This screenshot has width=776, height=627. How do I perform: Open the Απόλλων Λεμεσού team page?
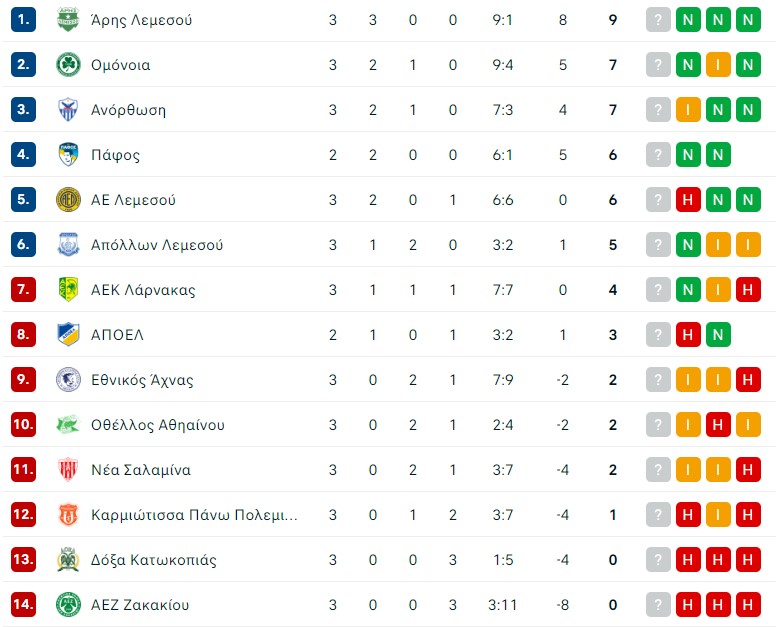[x=156, y=245]
